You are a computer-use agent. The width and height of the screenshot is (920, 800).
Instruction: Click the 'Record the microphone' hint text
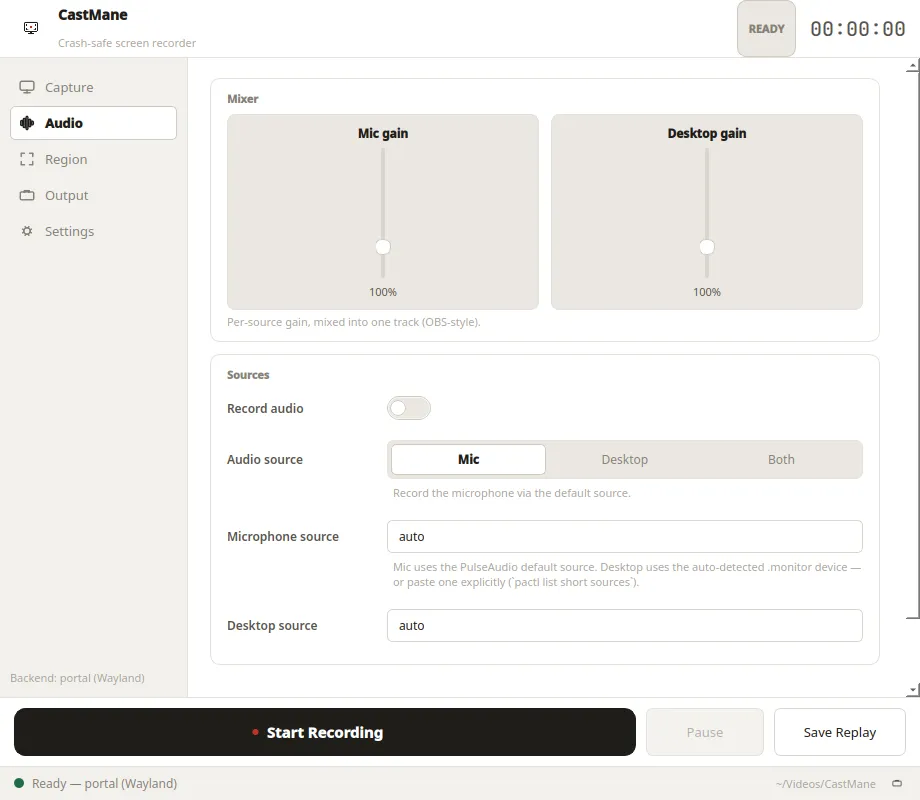click(512, 493)
